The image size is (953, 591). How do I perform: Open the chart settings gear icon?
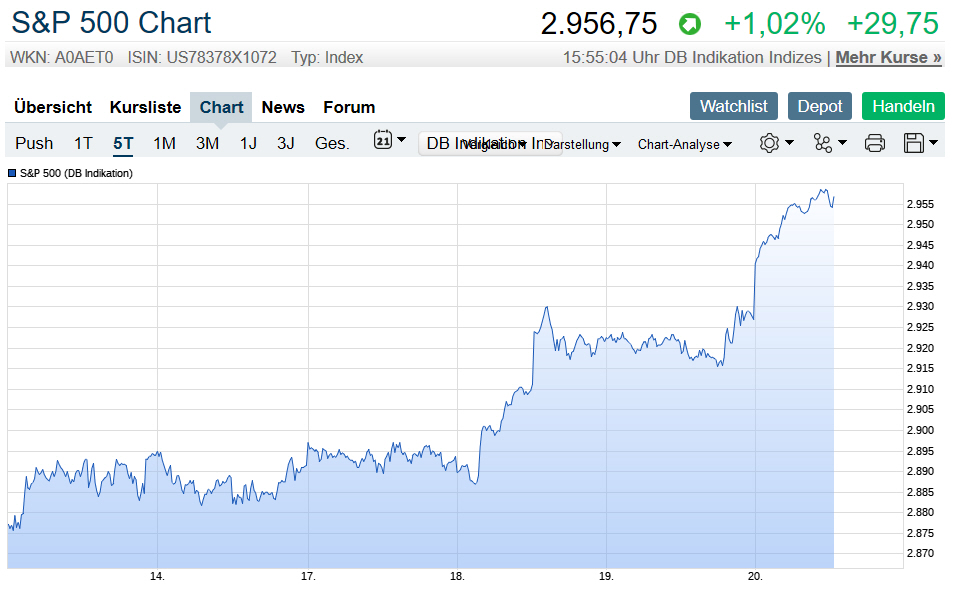point(769,143)
